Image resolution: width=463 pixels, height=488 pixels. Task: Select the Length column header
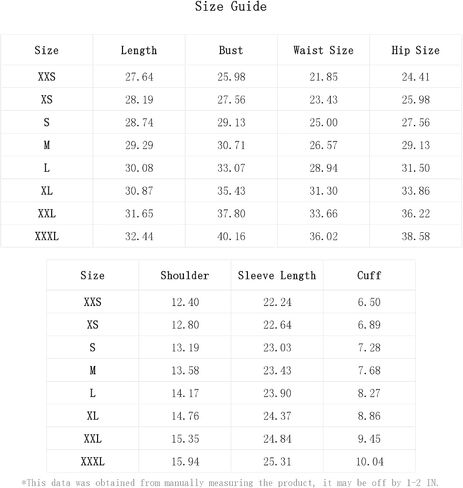(x=139, y=50)
